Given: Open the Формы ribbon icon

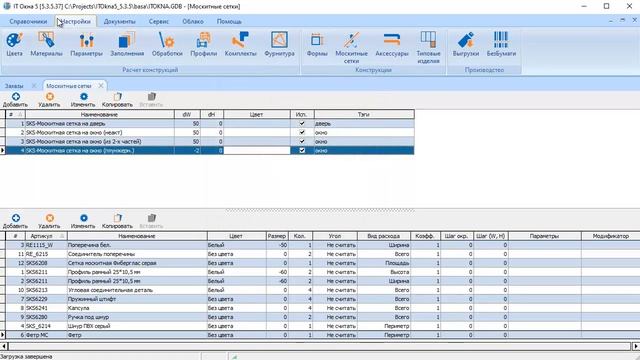Looking at the screenshot, I should pos(317,44).
